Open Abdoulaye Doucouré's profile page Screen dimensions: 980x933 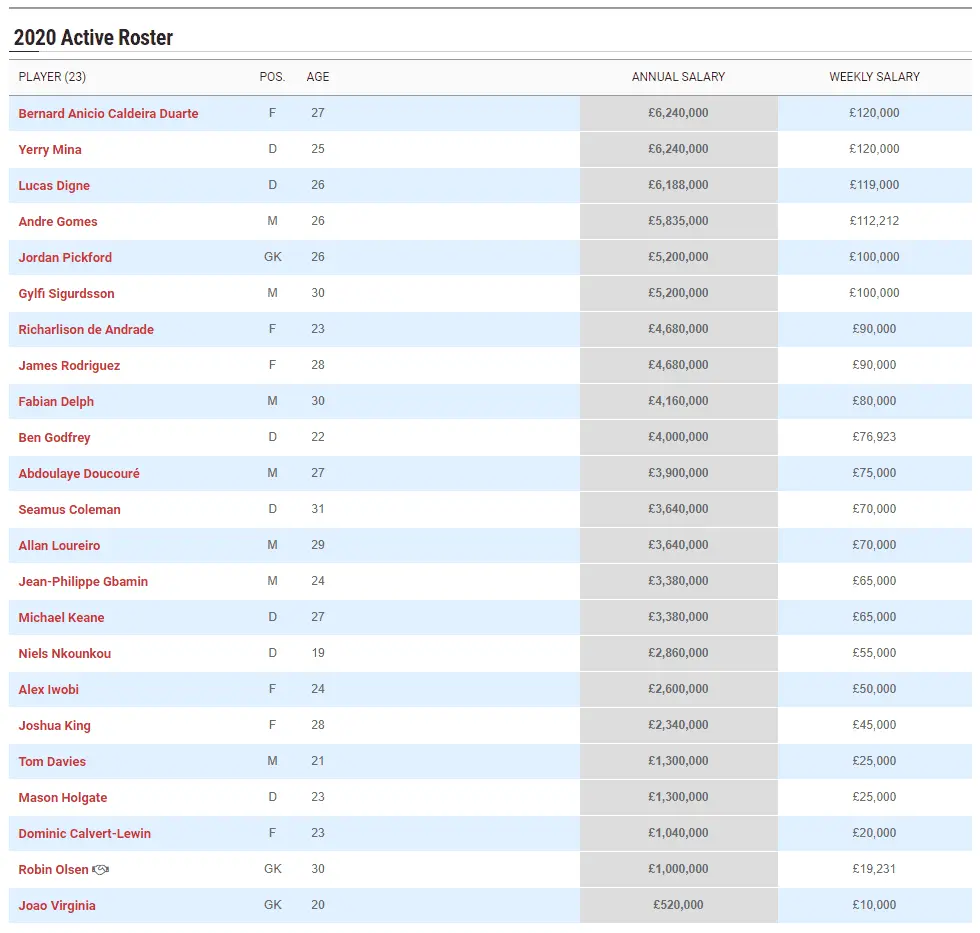coord(79,474)
